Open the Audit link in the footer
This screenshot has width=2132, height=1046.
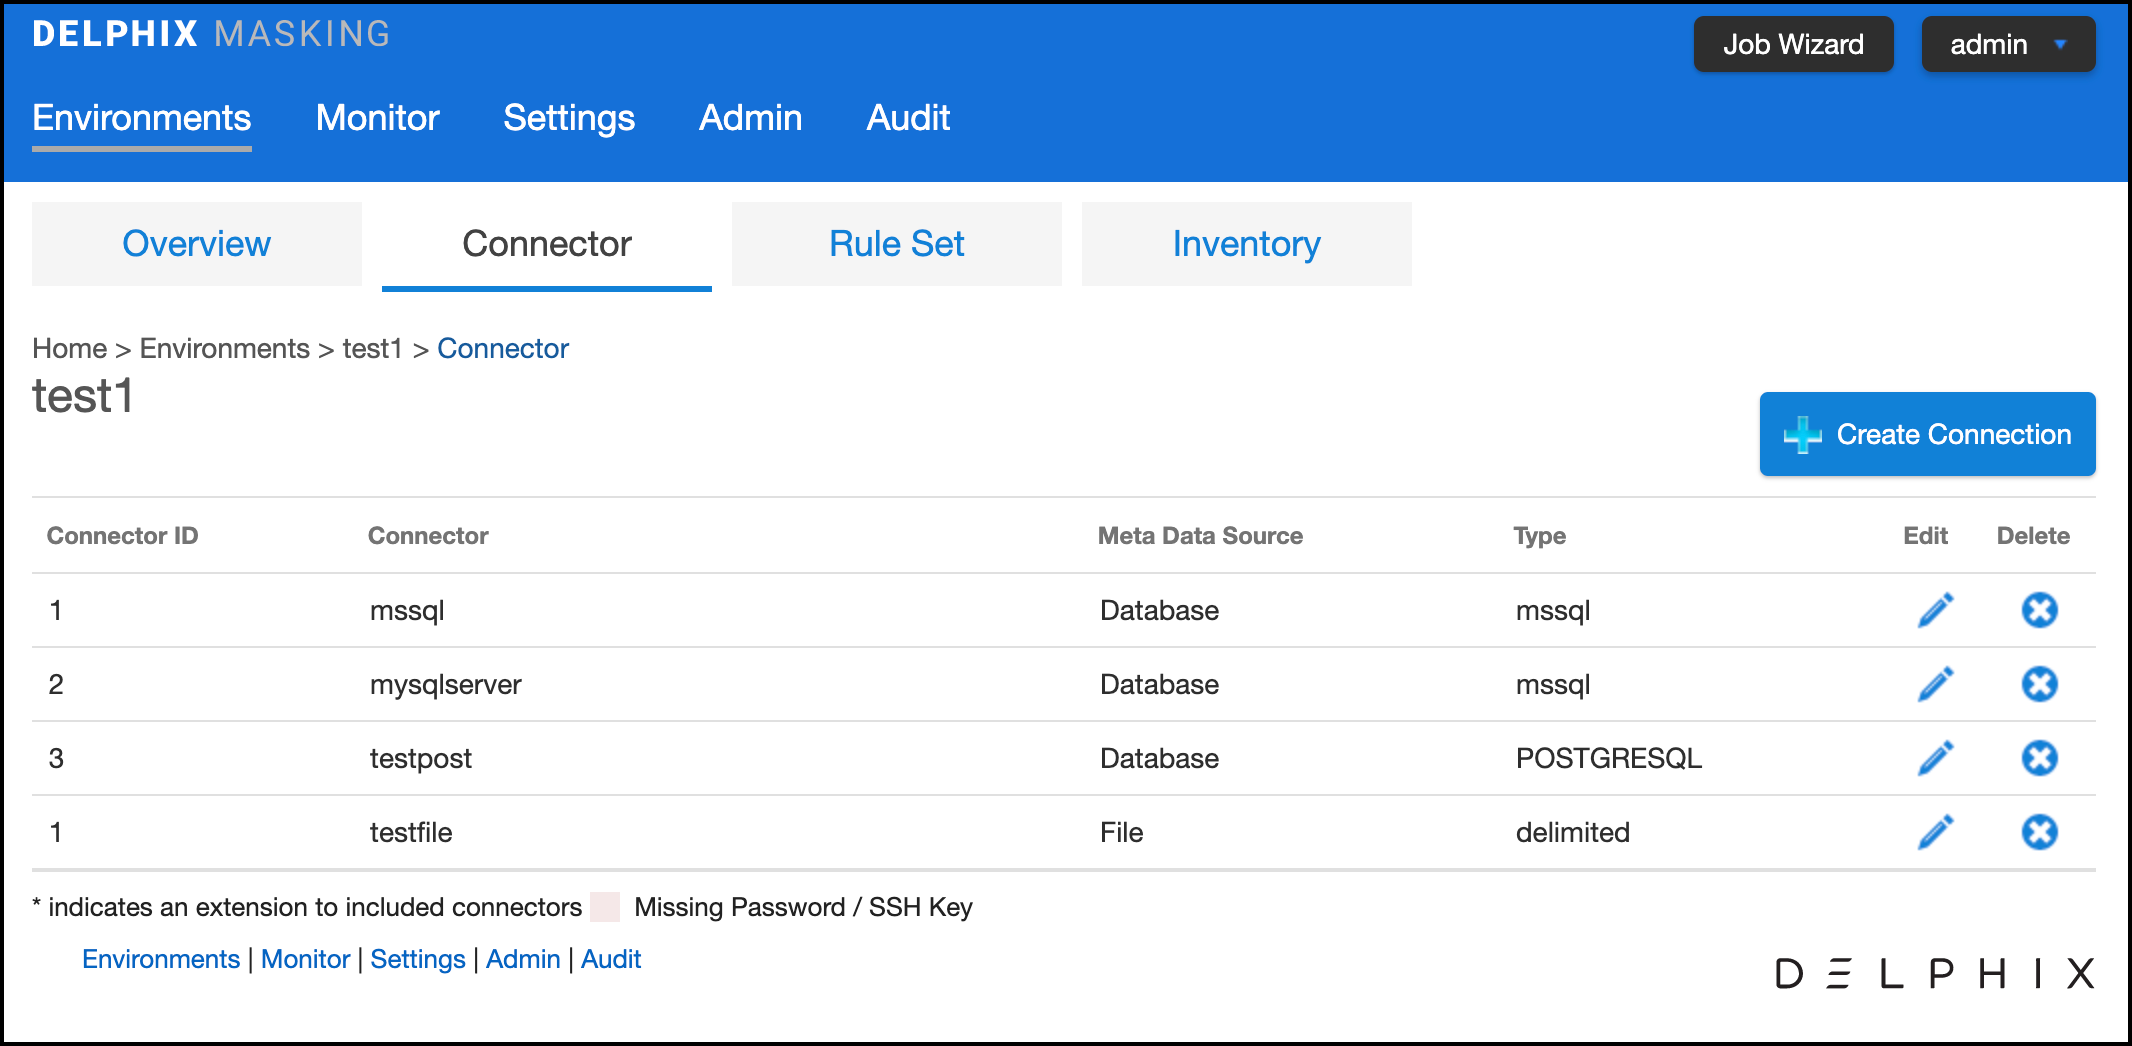(611, 958)
